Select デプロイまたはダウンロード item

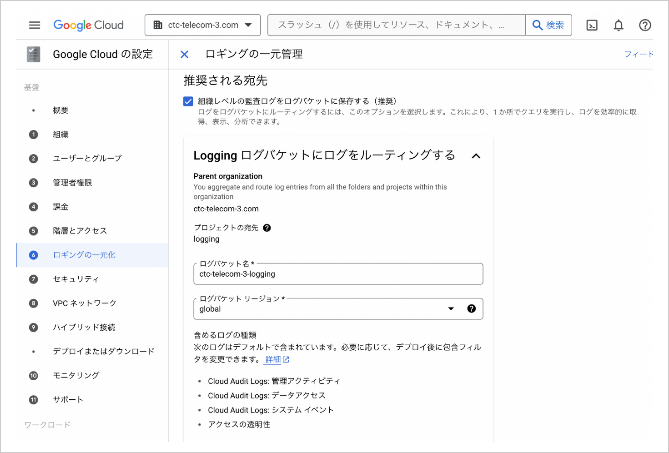[92, 351]
